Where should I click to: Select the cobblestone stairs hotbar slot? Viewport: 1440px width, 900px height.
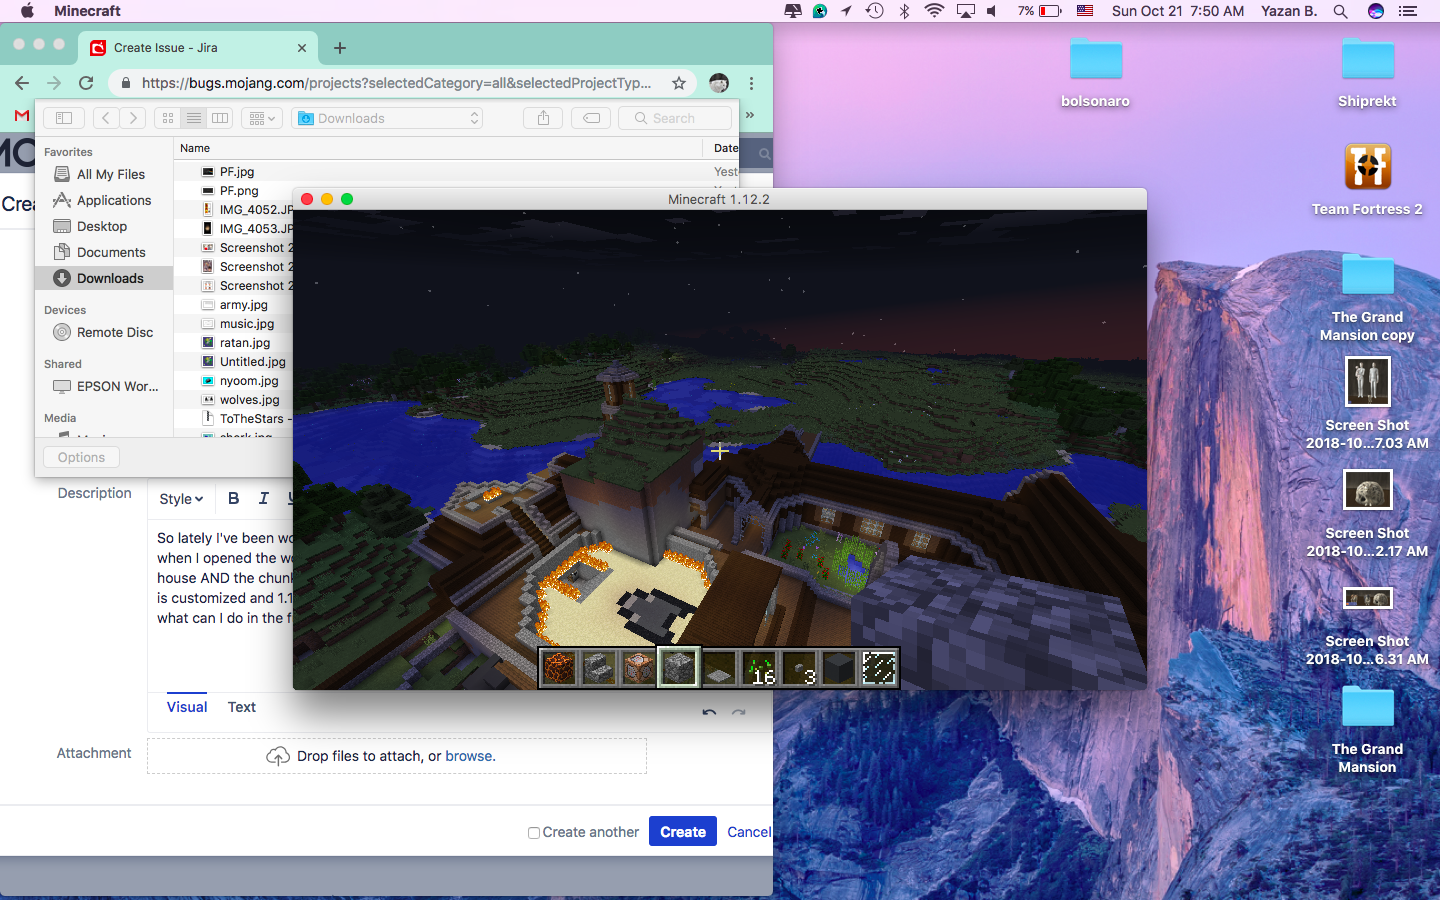point(599,668)
